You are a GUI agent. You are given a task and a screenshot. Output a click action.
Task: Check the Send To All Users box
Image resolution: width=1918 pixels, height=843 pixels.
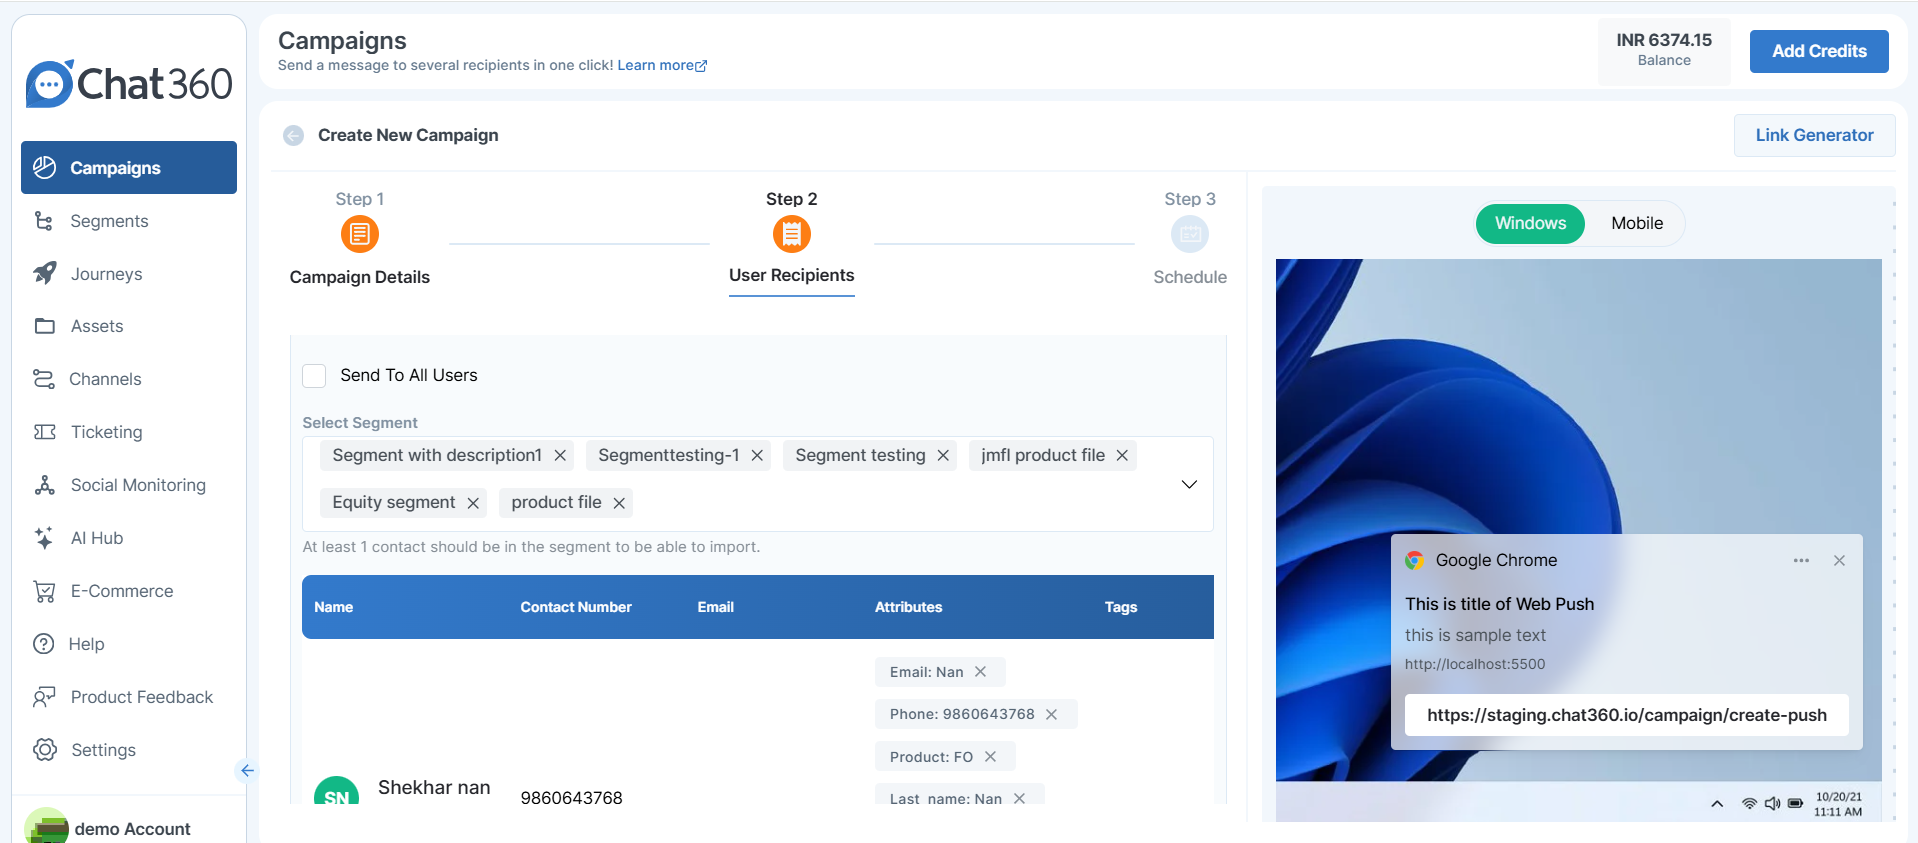pos(314,375)
